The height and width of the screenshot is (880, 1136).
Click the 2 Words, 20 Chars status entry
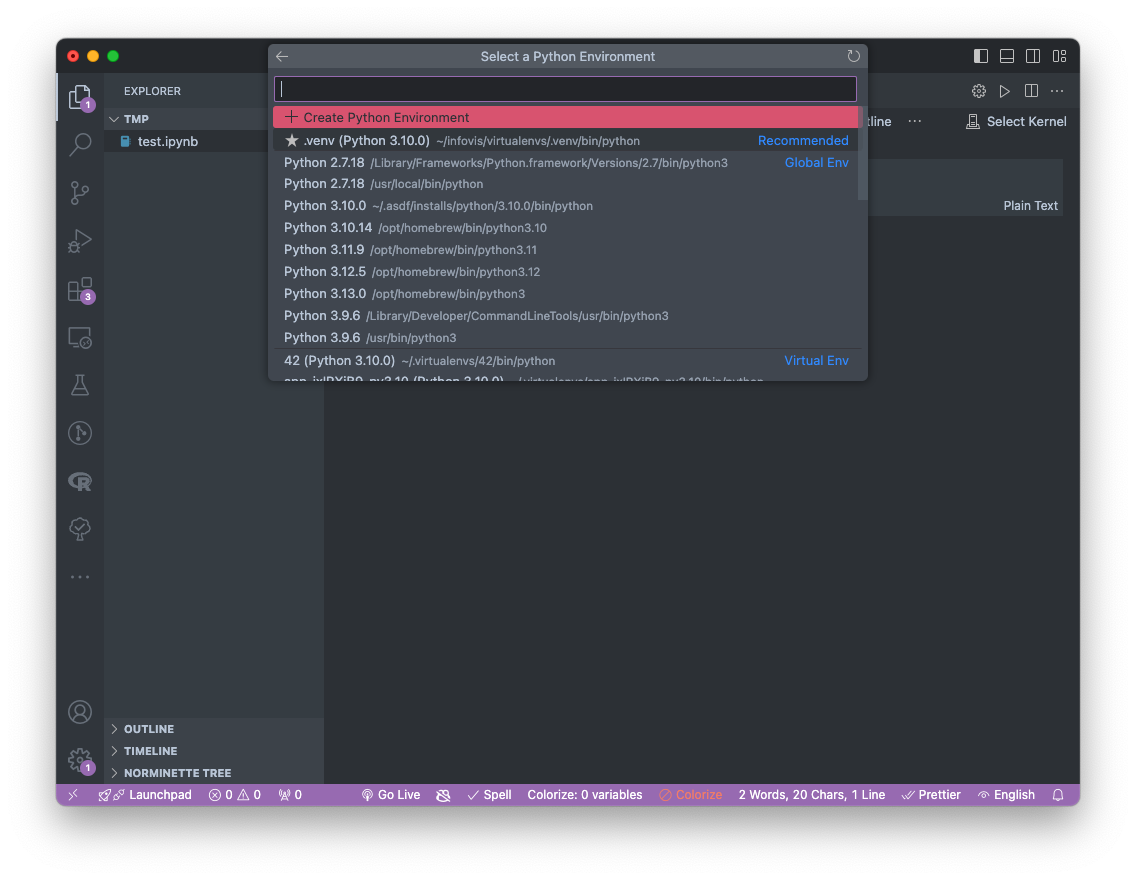pyautogui.click(x=811, y=795)
